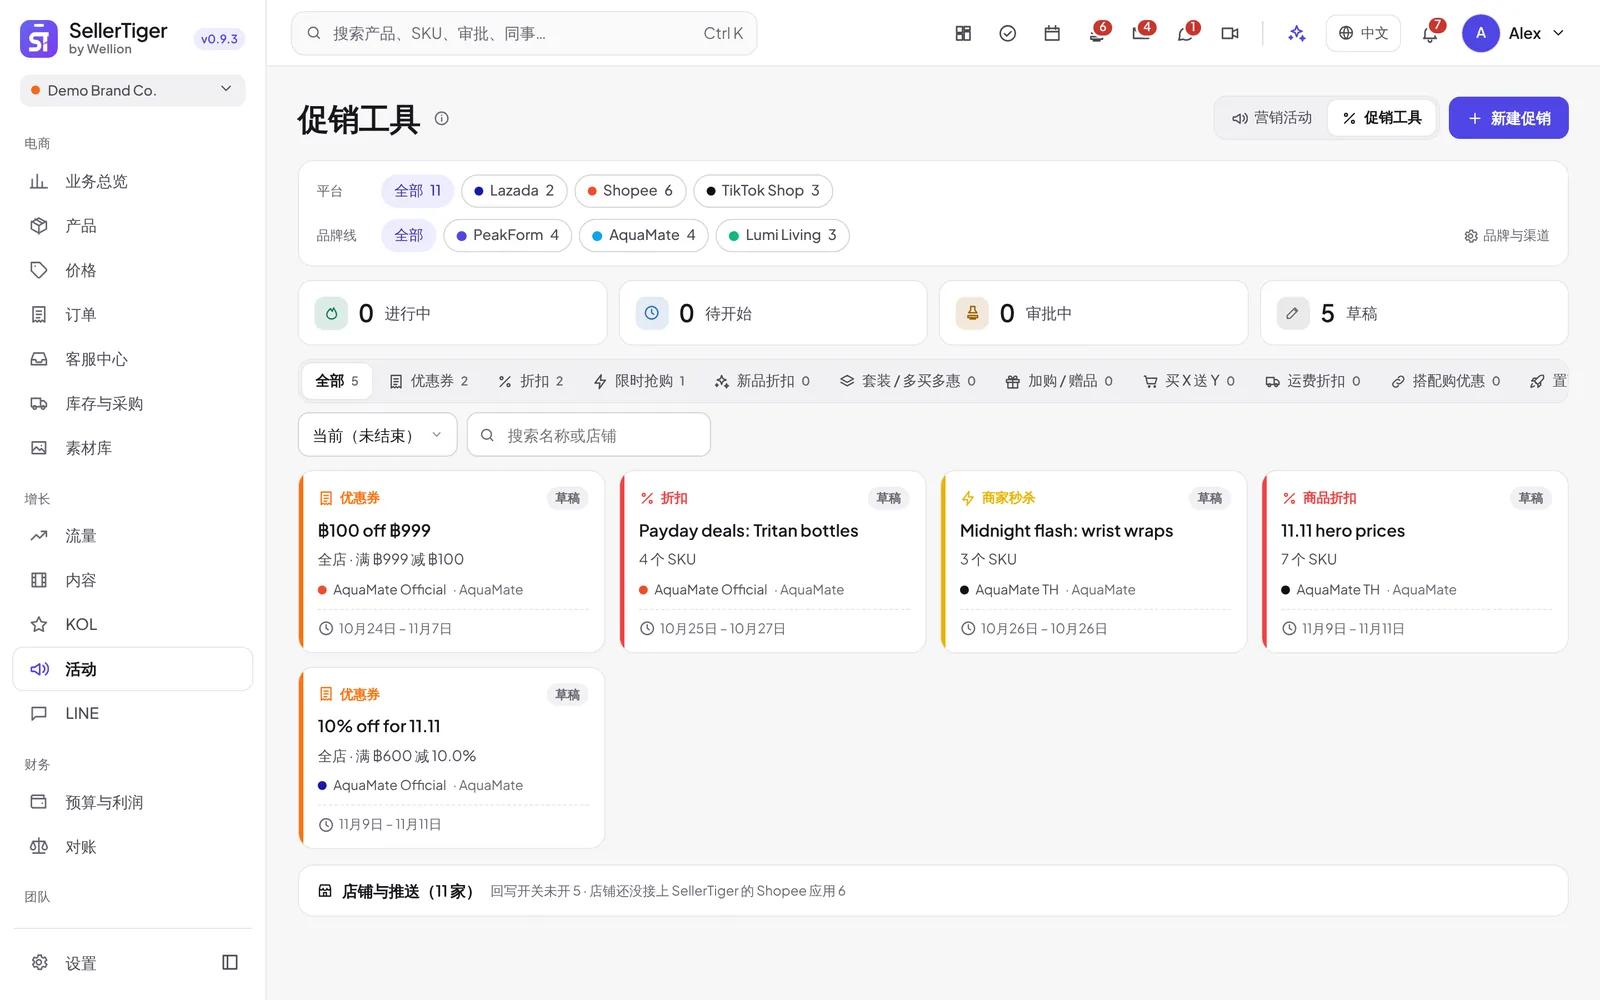Open 产品 in the sidebar
Image resolution: width=1600 pixels, height=1000 pixels.
tap(132, 226)
